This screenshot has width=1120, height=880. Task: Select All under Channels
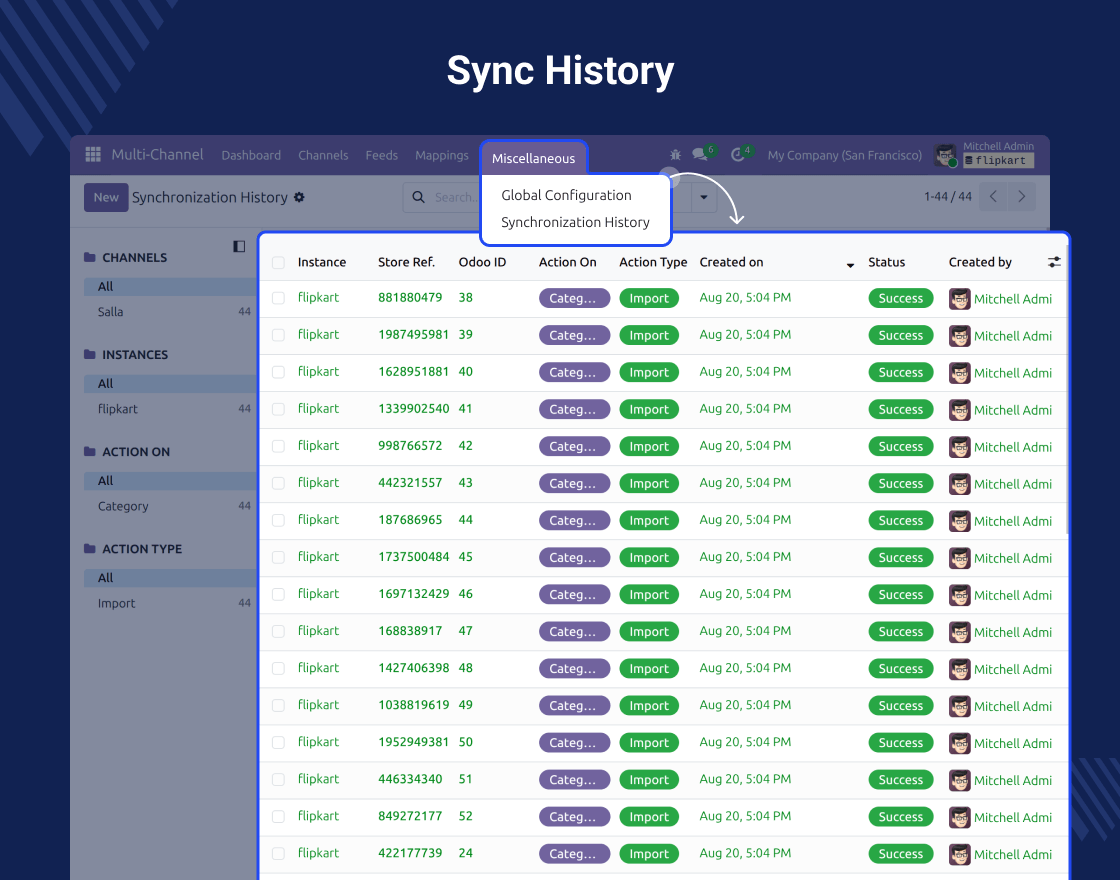pos(170,286)
